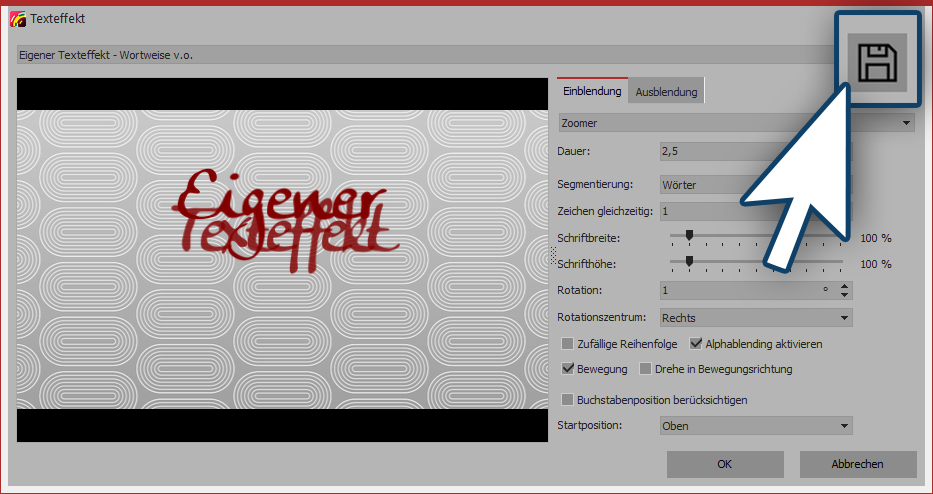Enable Drehe in Bewegungsrichtung option
Screen dimensions: 933x494
[645, 369]
